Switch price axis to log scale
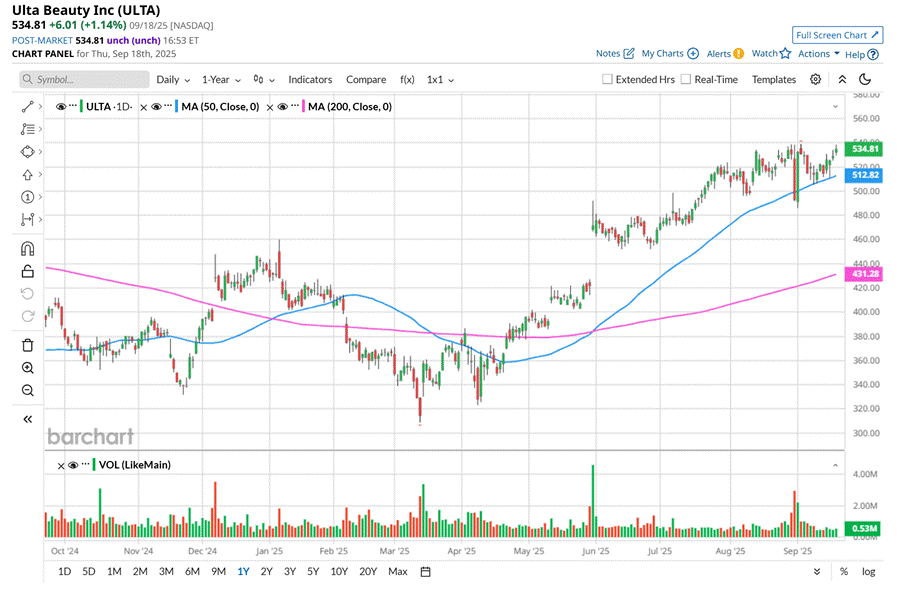This screenshot has height=590, width=903. click(868, 572)
